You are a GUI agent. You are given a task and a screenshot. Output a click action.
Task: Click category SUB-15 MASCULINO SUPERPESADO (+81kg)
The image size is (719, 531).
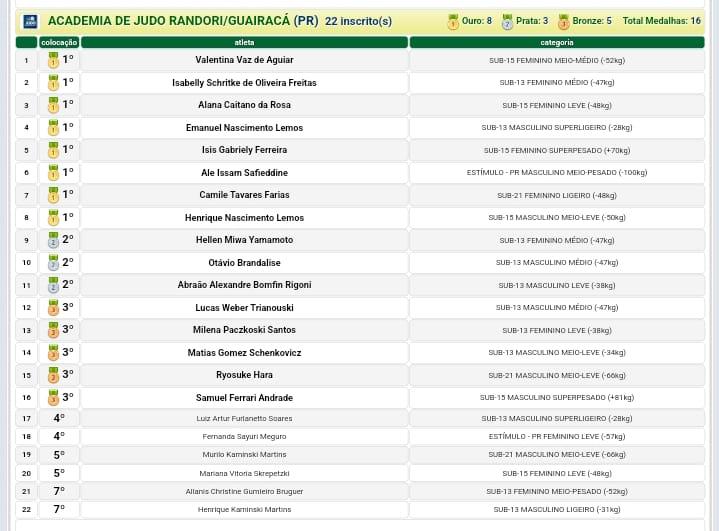click(x=557, y=398)
